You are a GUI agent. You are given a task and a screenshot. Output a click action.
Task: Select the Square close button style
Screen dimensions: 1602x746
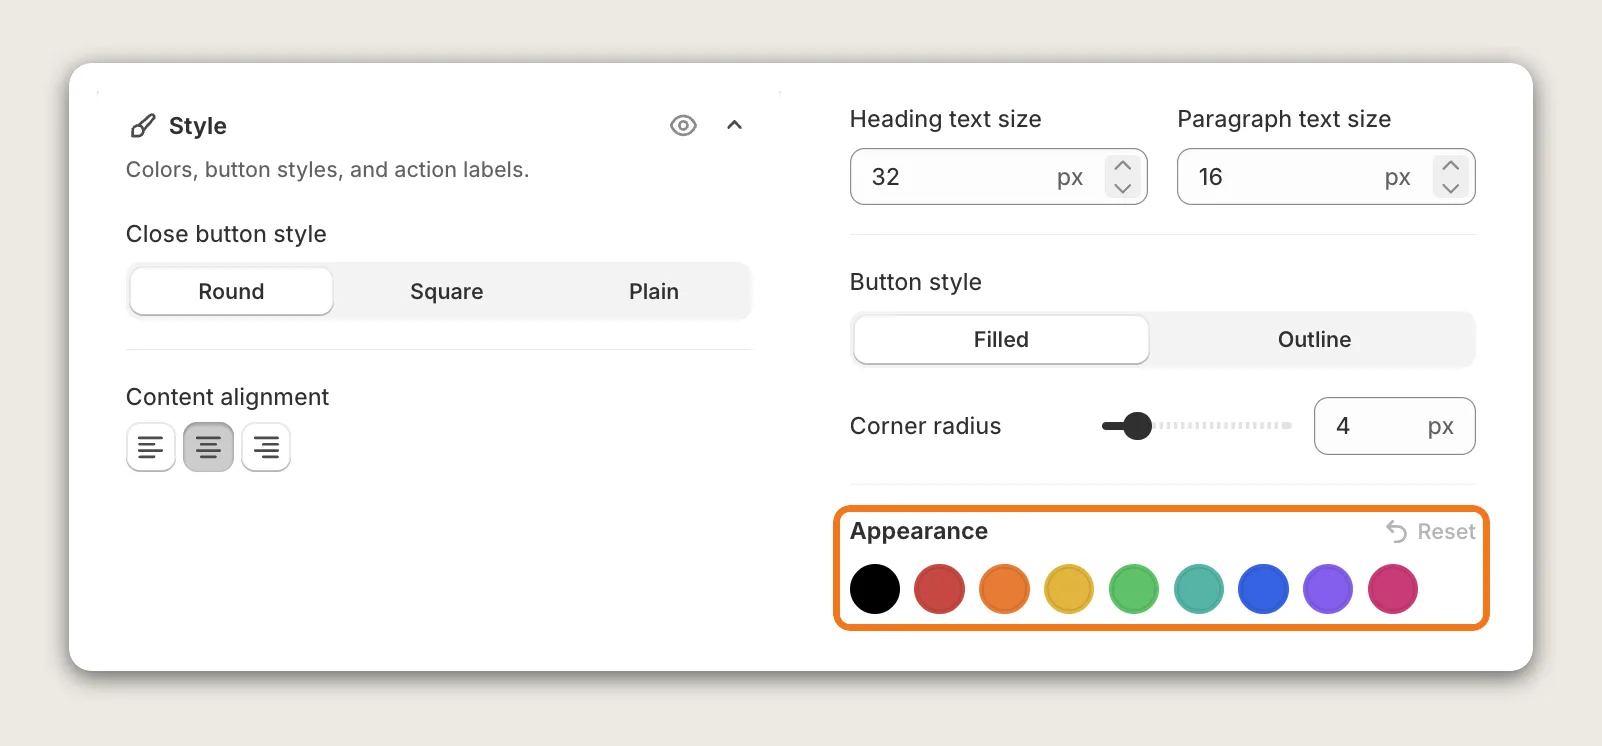pyautogui.click(x=446, y=291)
